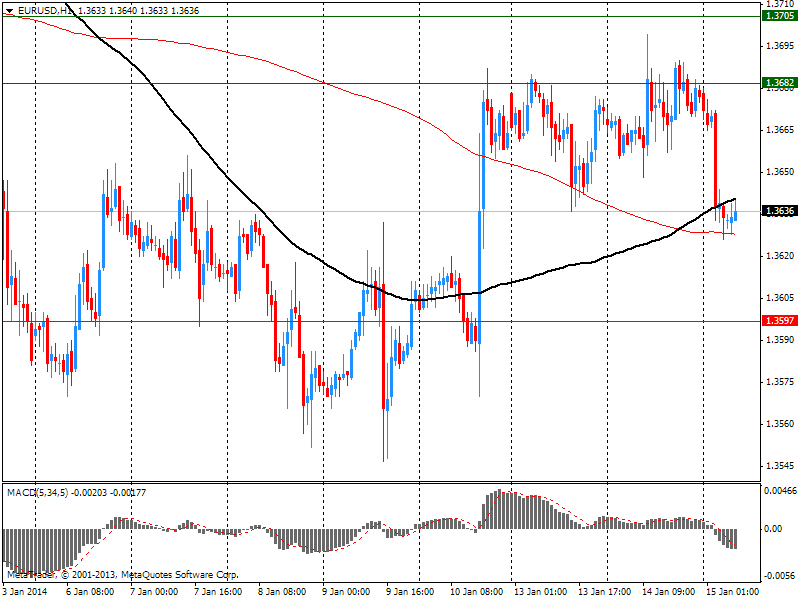Click the chart dropdown triangle beside EURUSD,H1

point(9,10)
